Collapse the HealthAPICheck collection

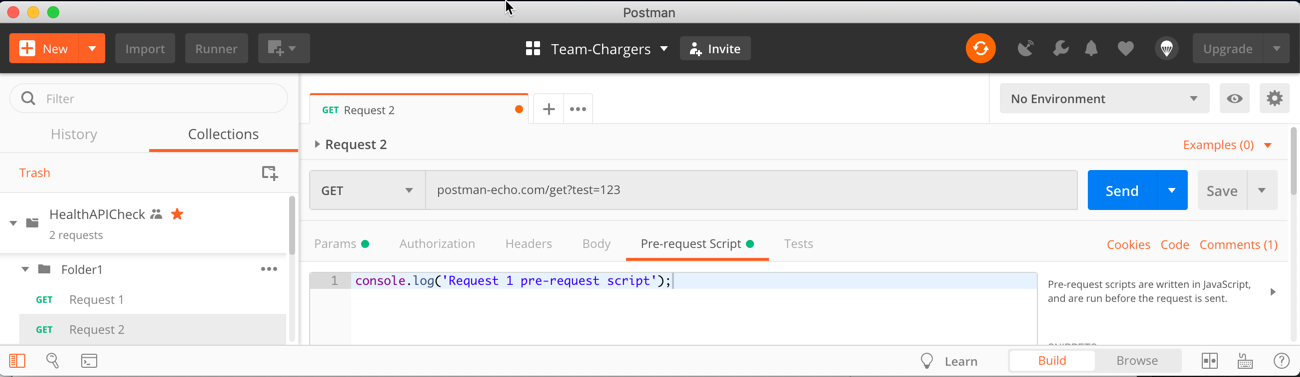click(x=13, y=222)
